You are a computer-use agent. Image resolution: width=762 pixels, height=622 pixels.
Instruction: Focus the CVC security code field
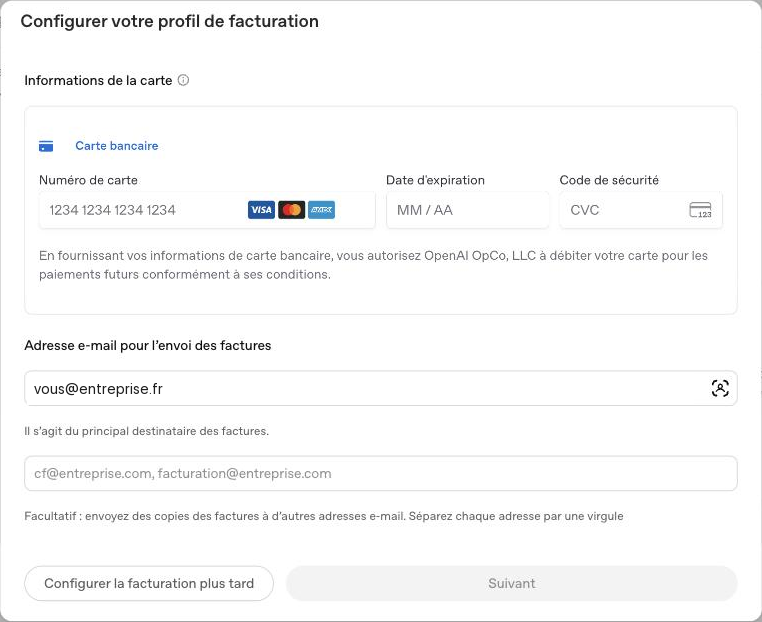(x=641, y=210)
